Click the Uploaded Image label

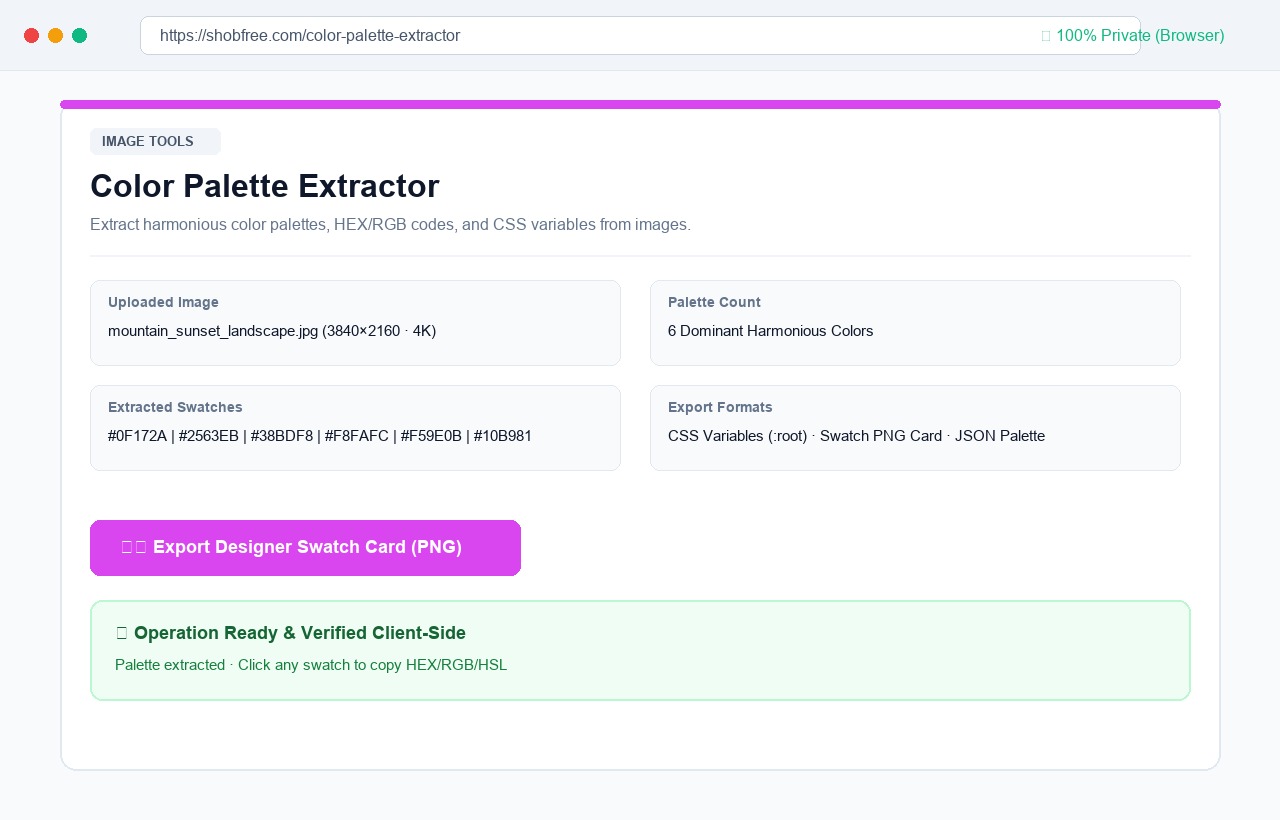163,302
